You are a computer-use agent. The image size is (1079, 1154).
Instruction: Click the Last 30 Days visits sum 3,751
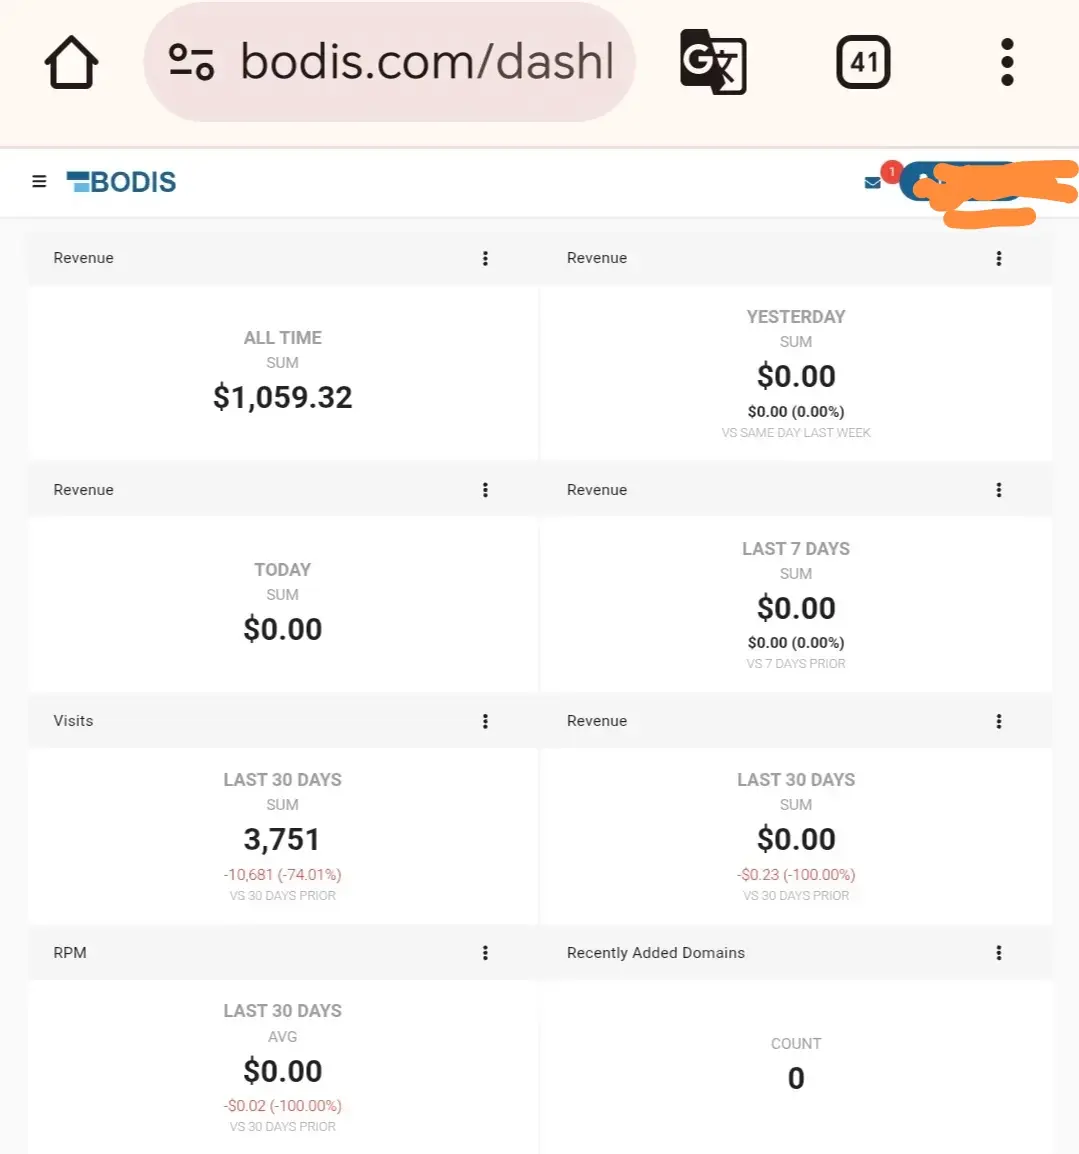coord(282,838)
